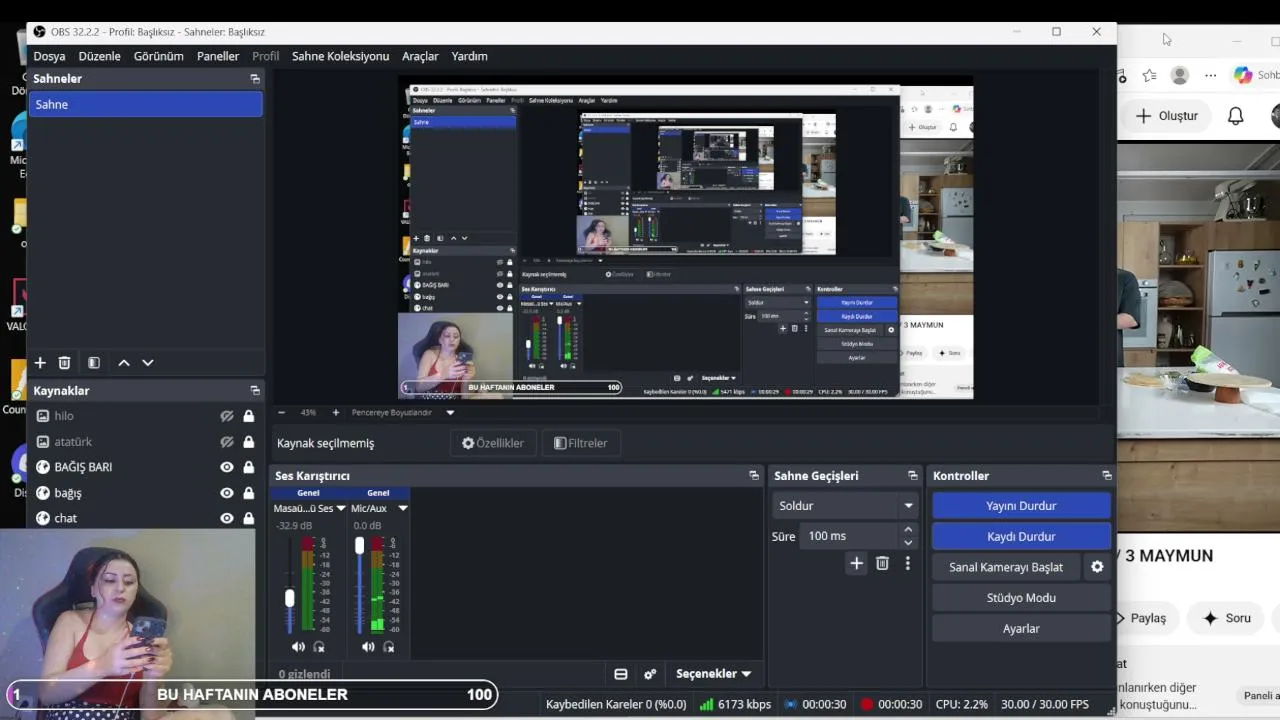Image resolution: width=1280 pixels, height=720 pixels.
Task: Mute the Masaüstü Ses speaker icon
Action: 298,647
